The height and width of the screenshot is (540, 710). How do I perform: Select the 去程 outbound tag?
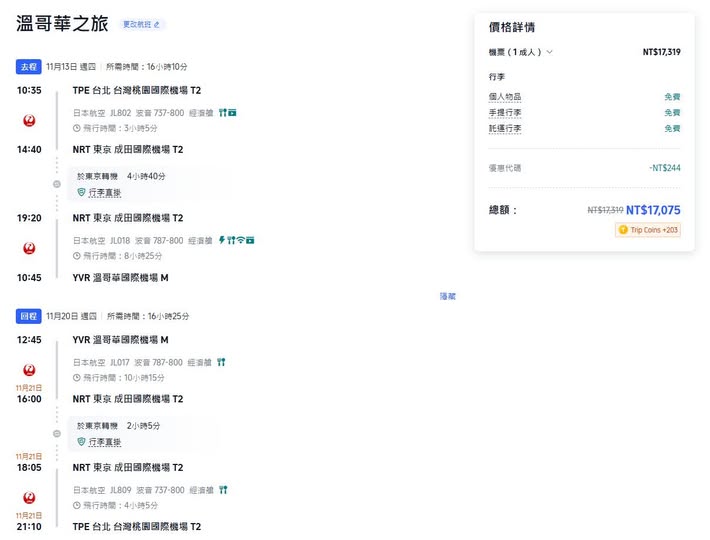coord(28,67)
